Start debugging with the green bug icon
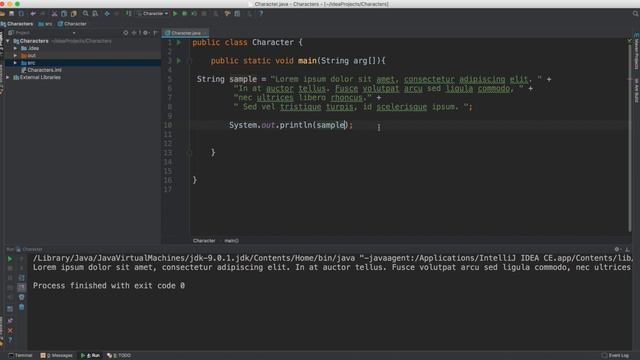 click(184, 13)
